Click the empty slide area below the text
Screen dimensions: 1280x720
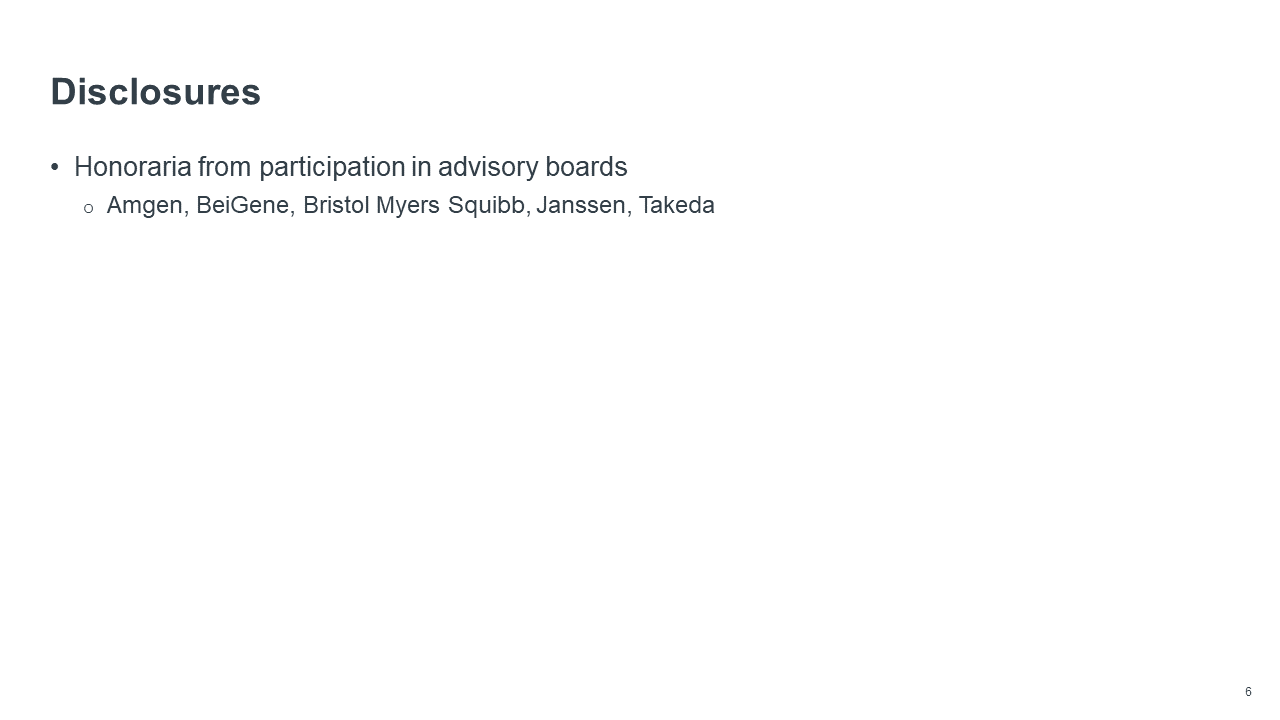click(640, 450)
